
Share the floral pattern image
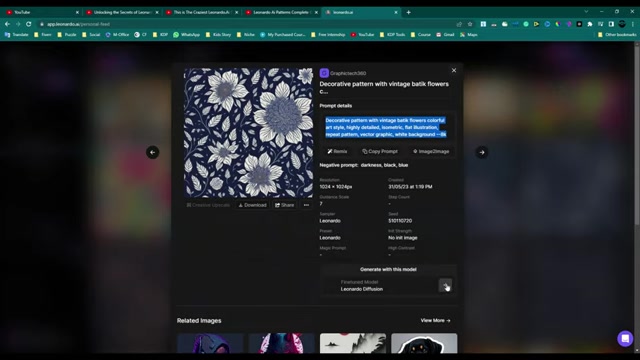click(284, 205)
